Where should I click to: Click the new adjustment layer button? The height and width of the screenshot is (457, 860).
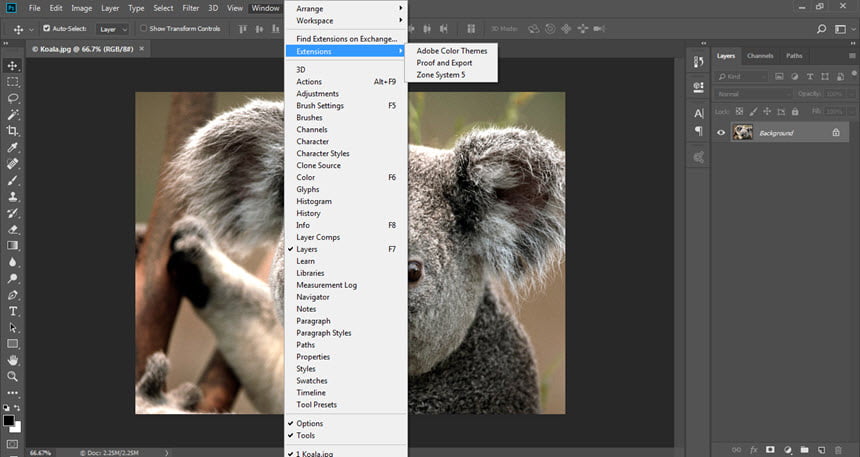788,450
